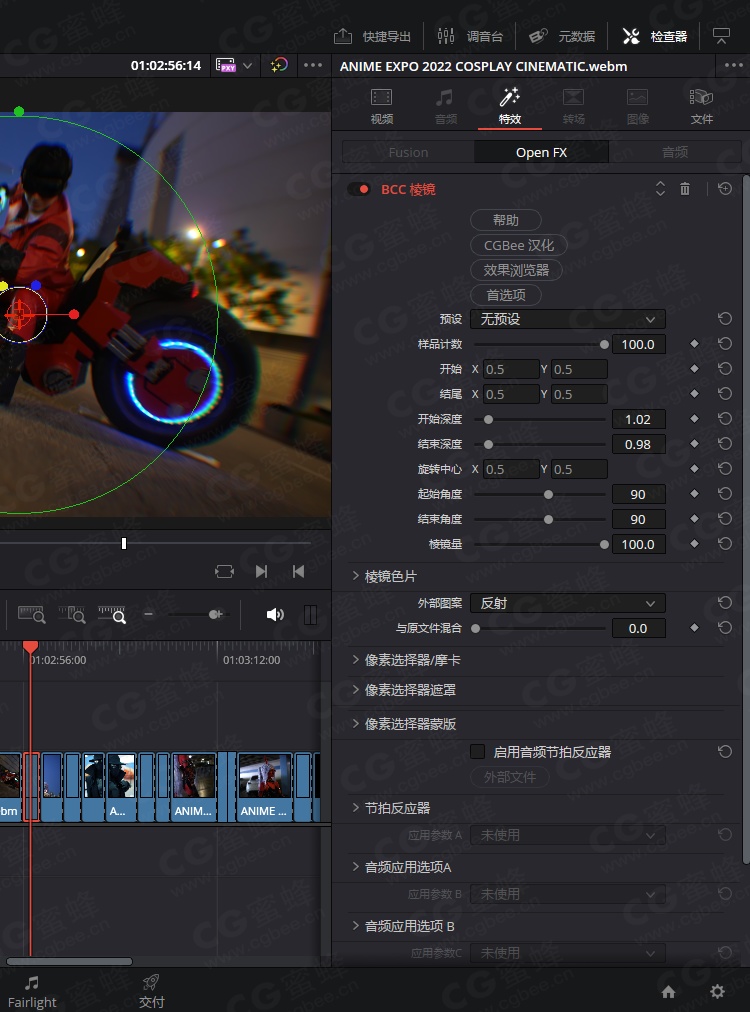This screenshot has height=1012, width=750.
Task: Open the home project manager icon
Action: pyautogui.click(x=669, y=991)
